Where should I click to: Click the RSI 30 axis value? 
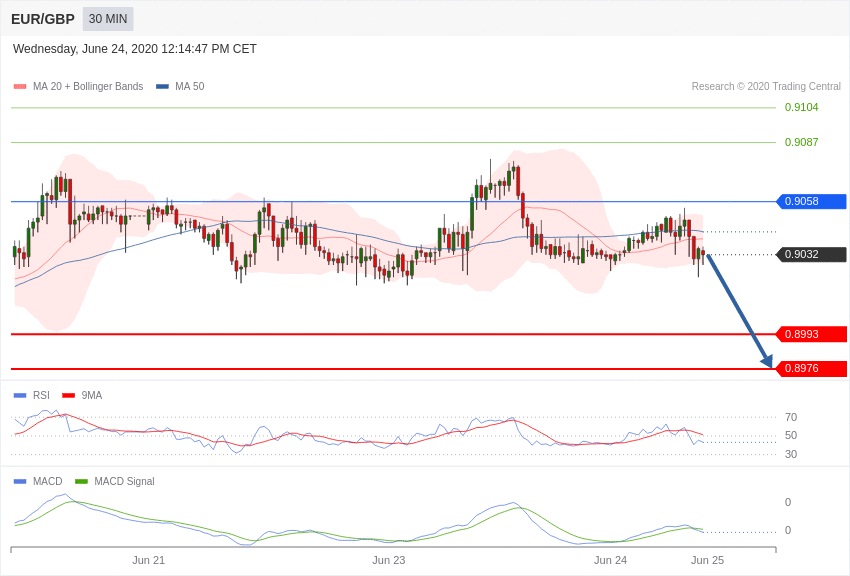790,454
